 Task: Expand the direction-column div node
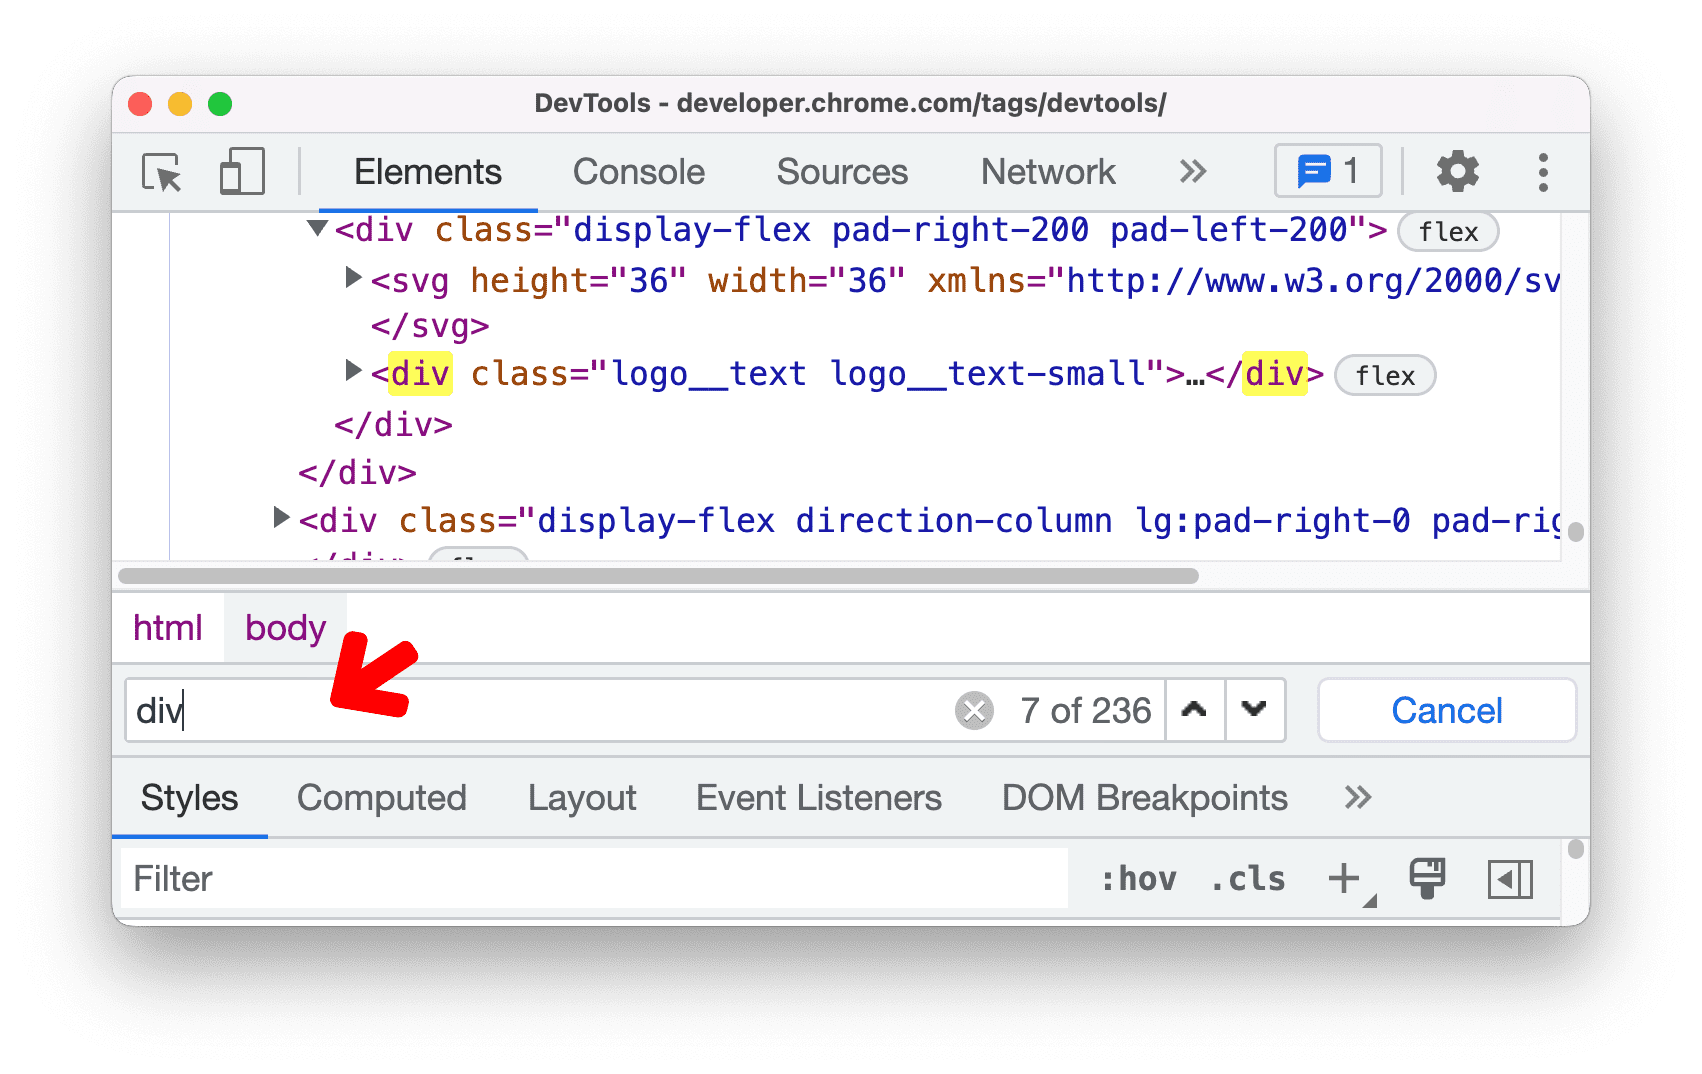pyautogui.click(x=281, y=518)
